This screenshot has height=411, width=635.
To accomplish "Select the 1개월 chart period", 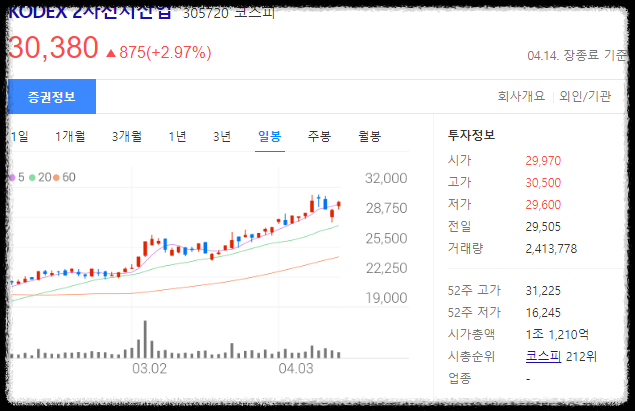I will coord(70,136).
